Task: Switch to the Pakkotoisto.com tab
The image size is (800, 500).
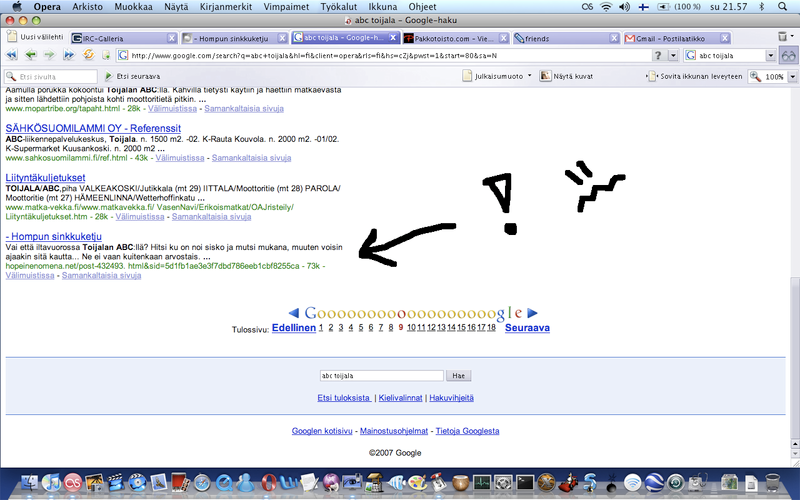Action: coord(455,38)
